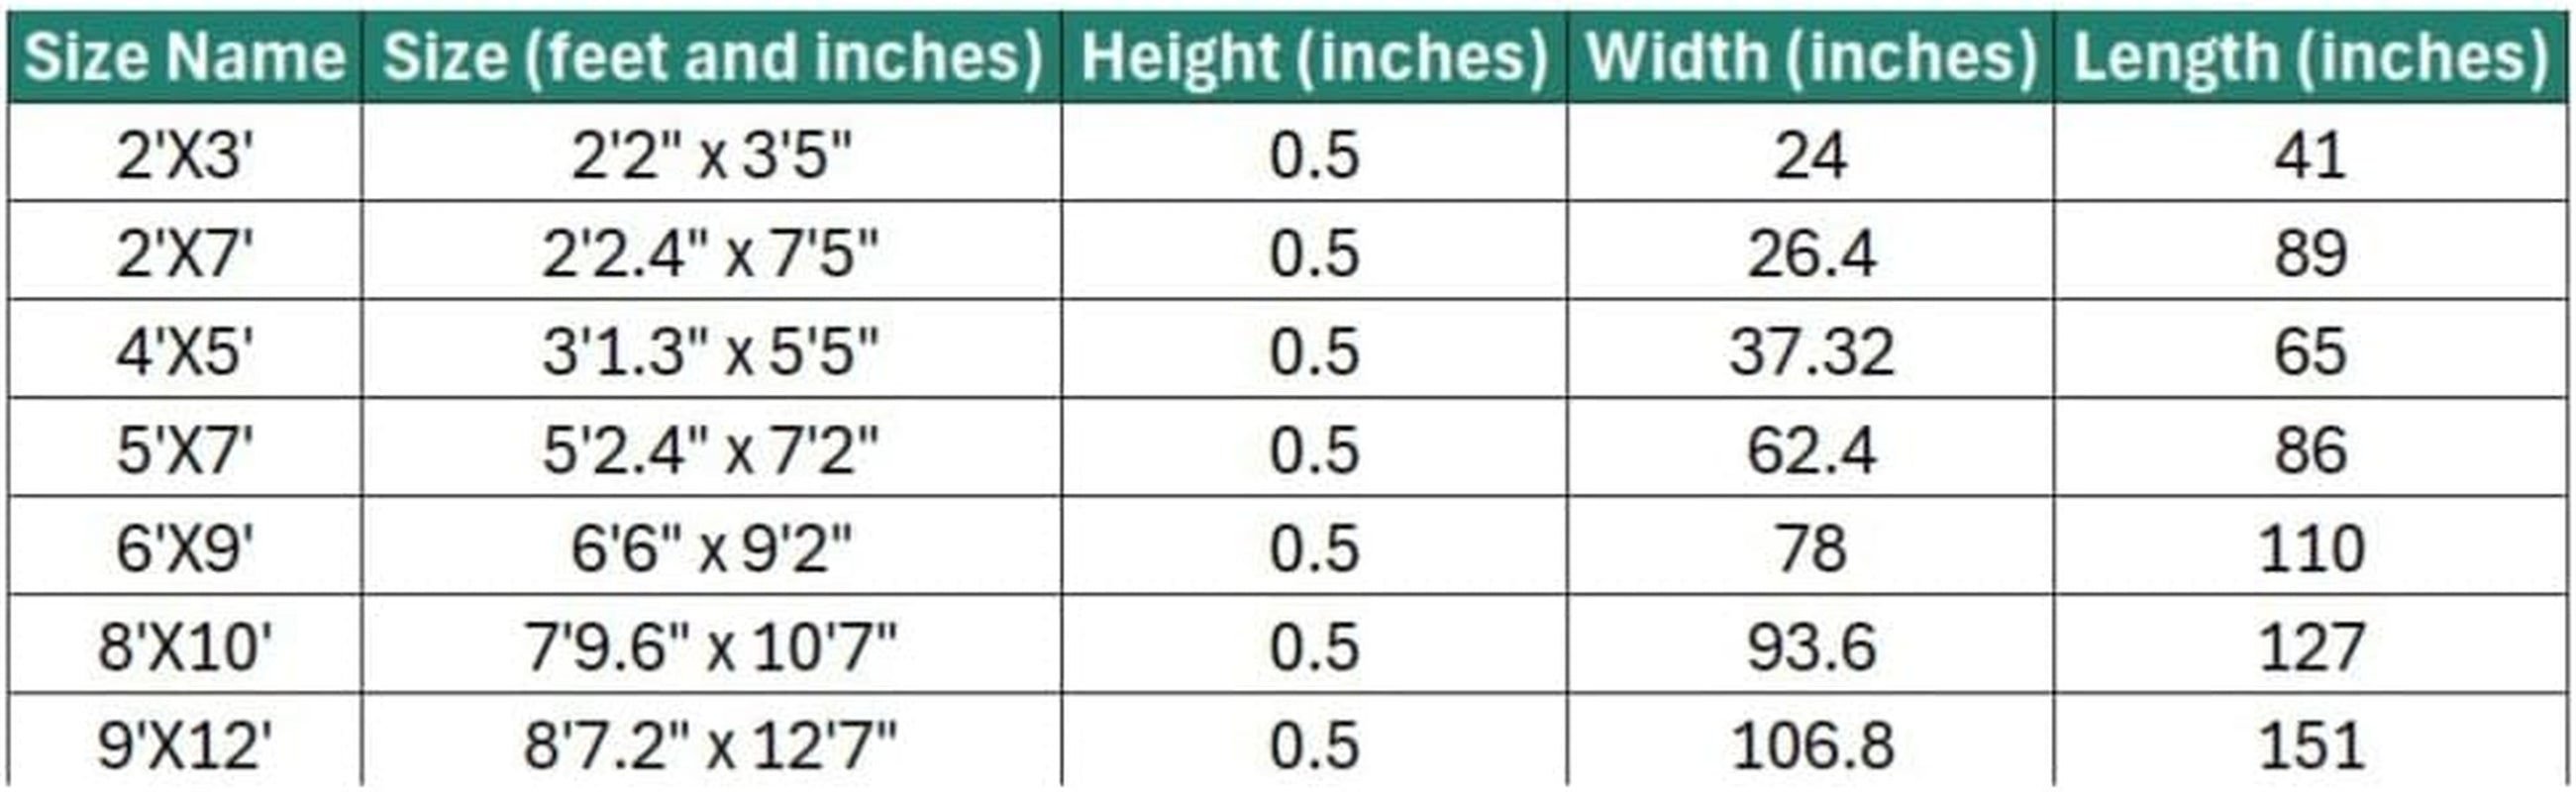Image resolution: width=2576 pixels, height=792 pixels.
Task: Select the length value 151
Action: tap(2311, 744)
